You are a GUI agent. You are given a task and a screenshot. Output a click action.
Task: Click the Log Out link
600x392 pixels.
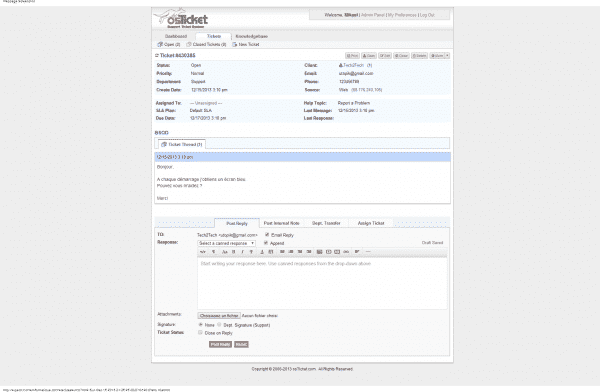pos(427,15)
